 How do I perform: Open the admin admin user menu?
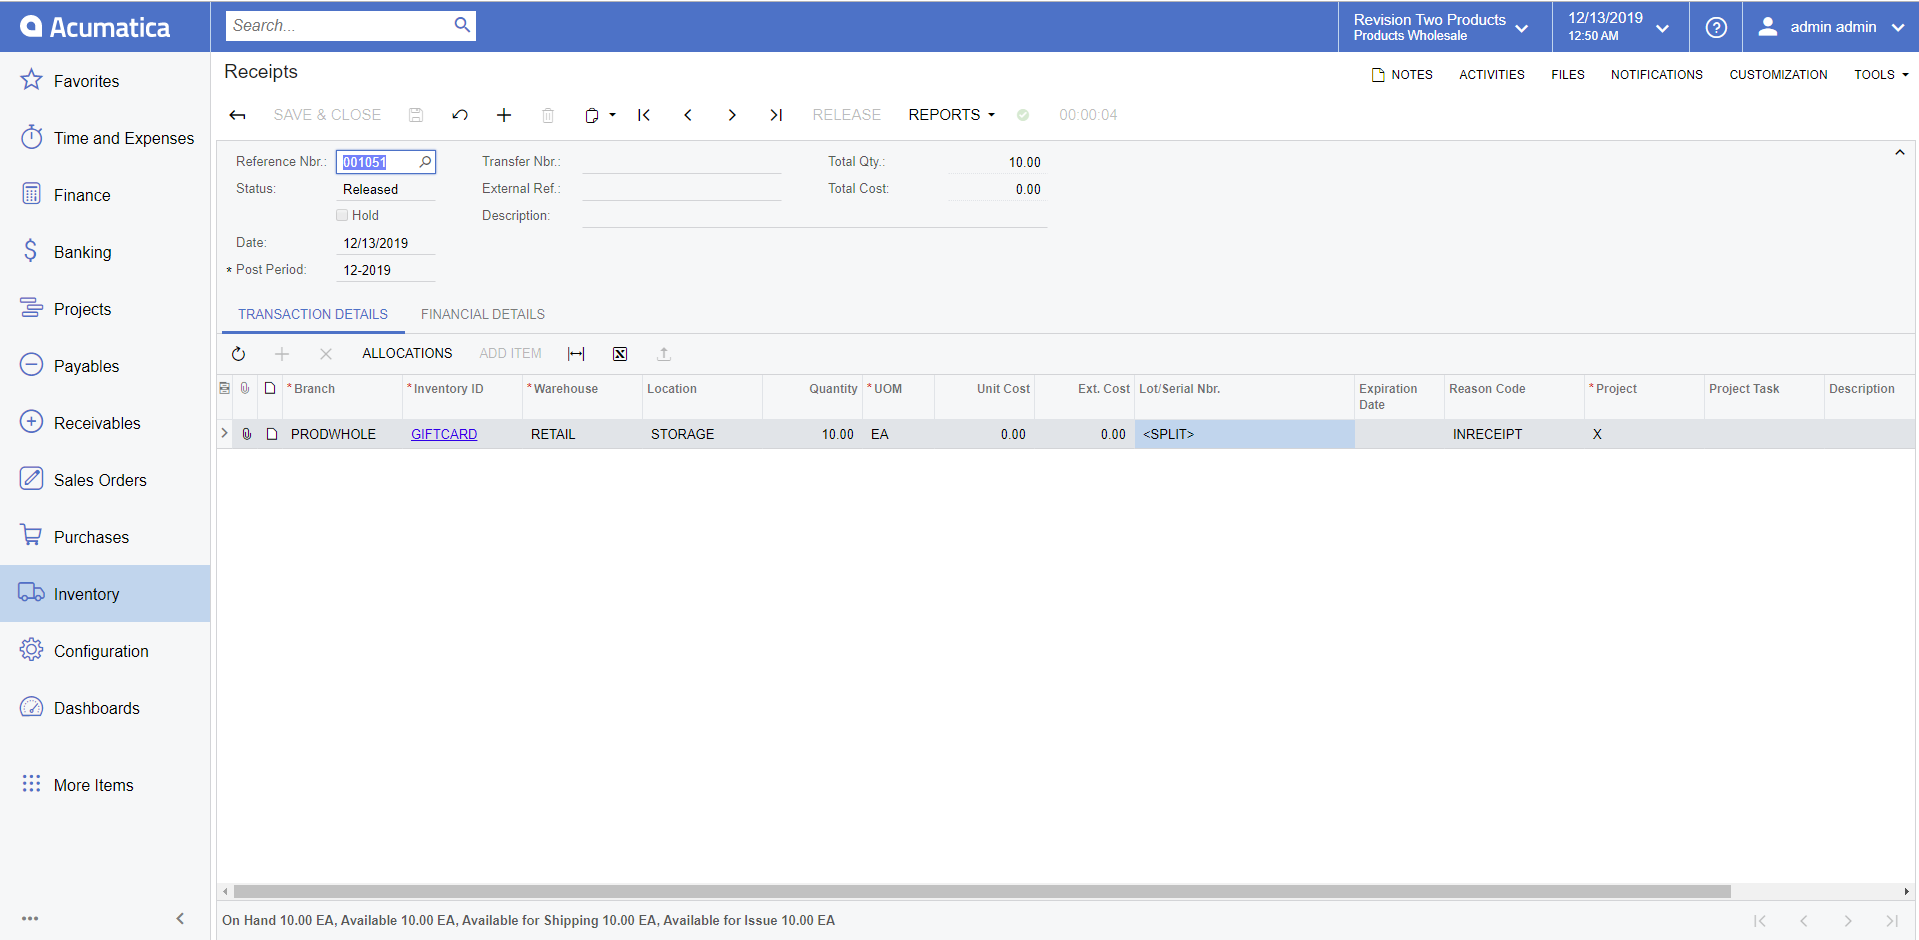1830,27
